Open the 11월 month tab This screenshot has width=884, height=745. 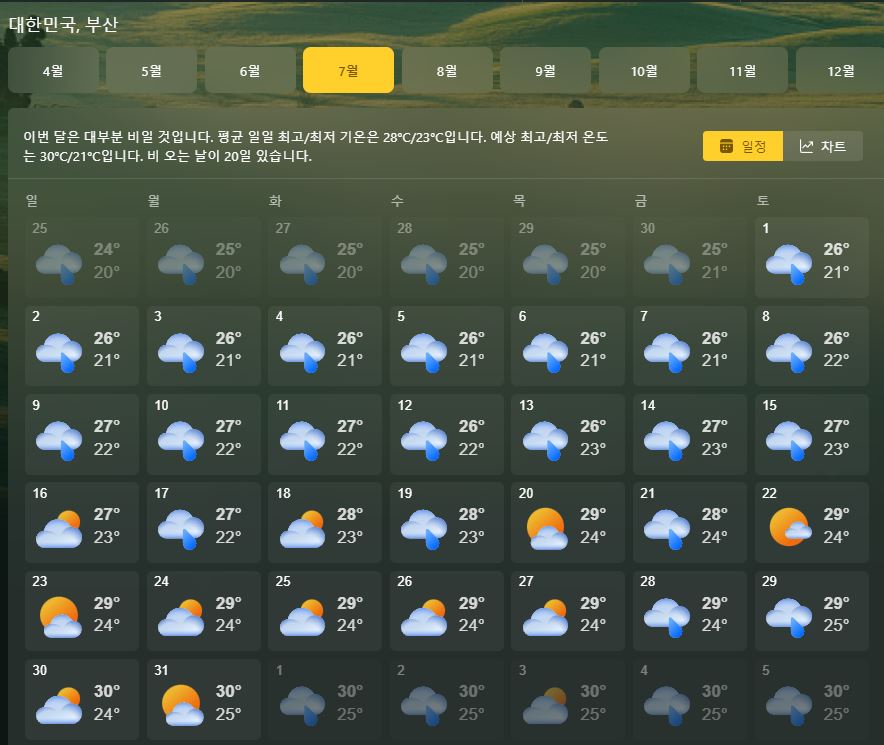pyautogui.click(x=742, y=70)
